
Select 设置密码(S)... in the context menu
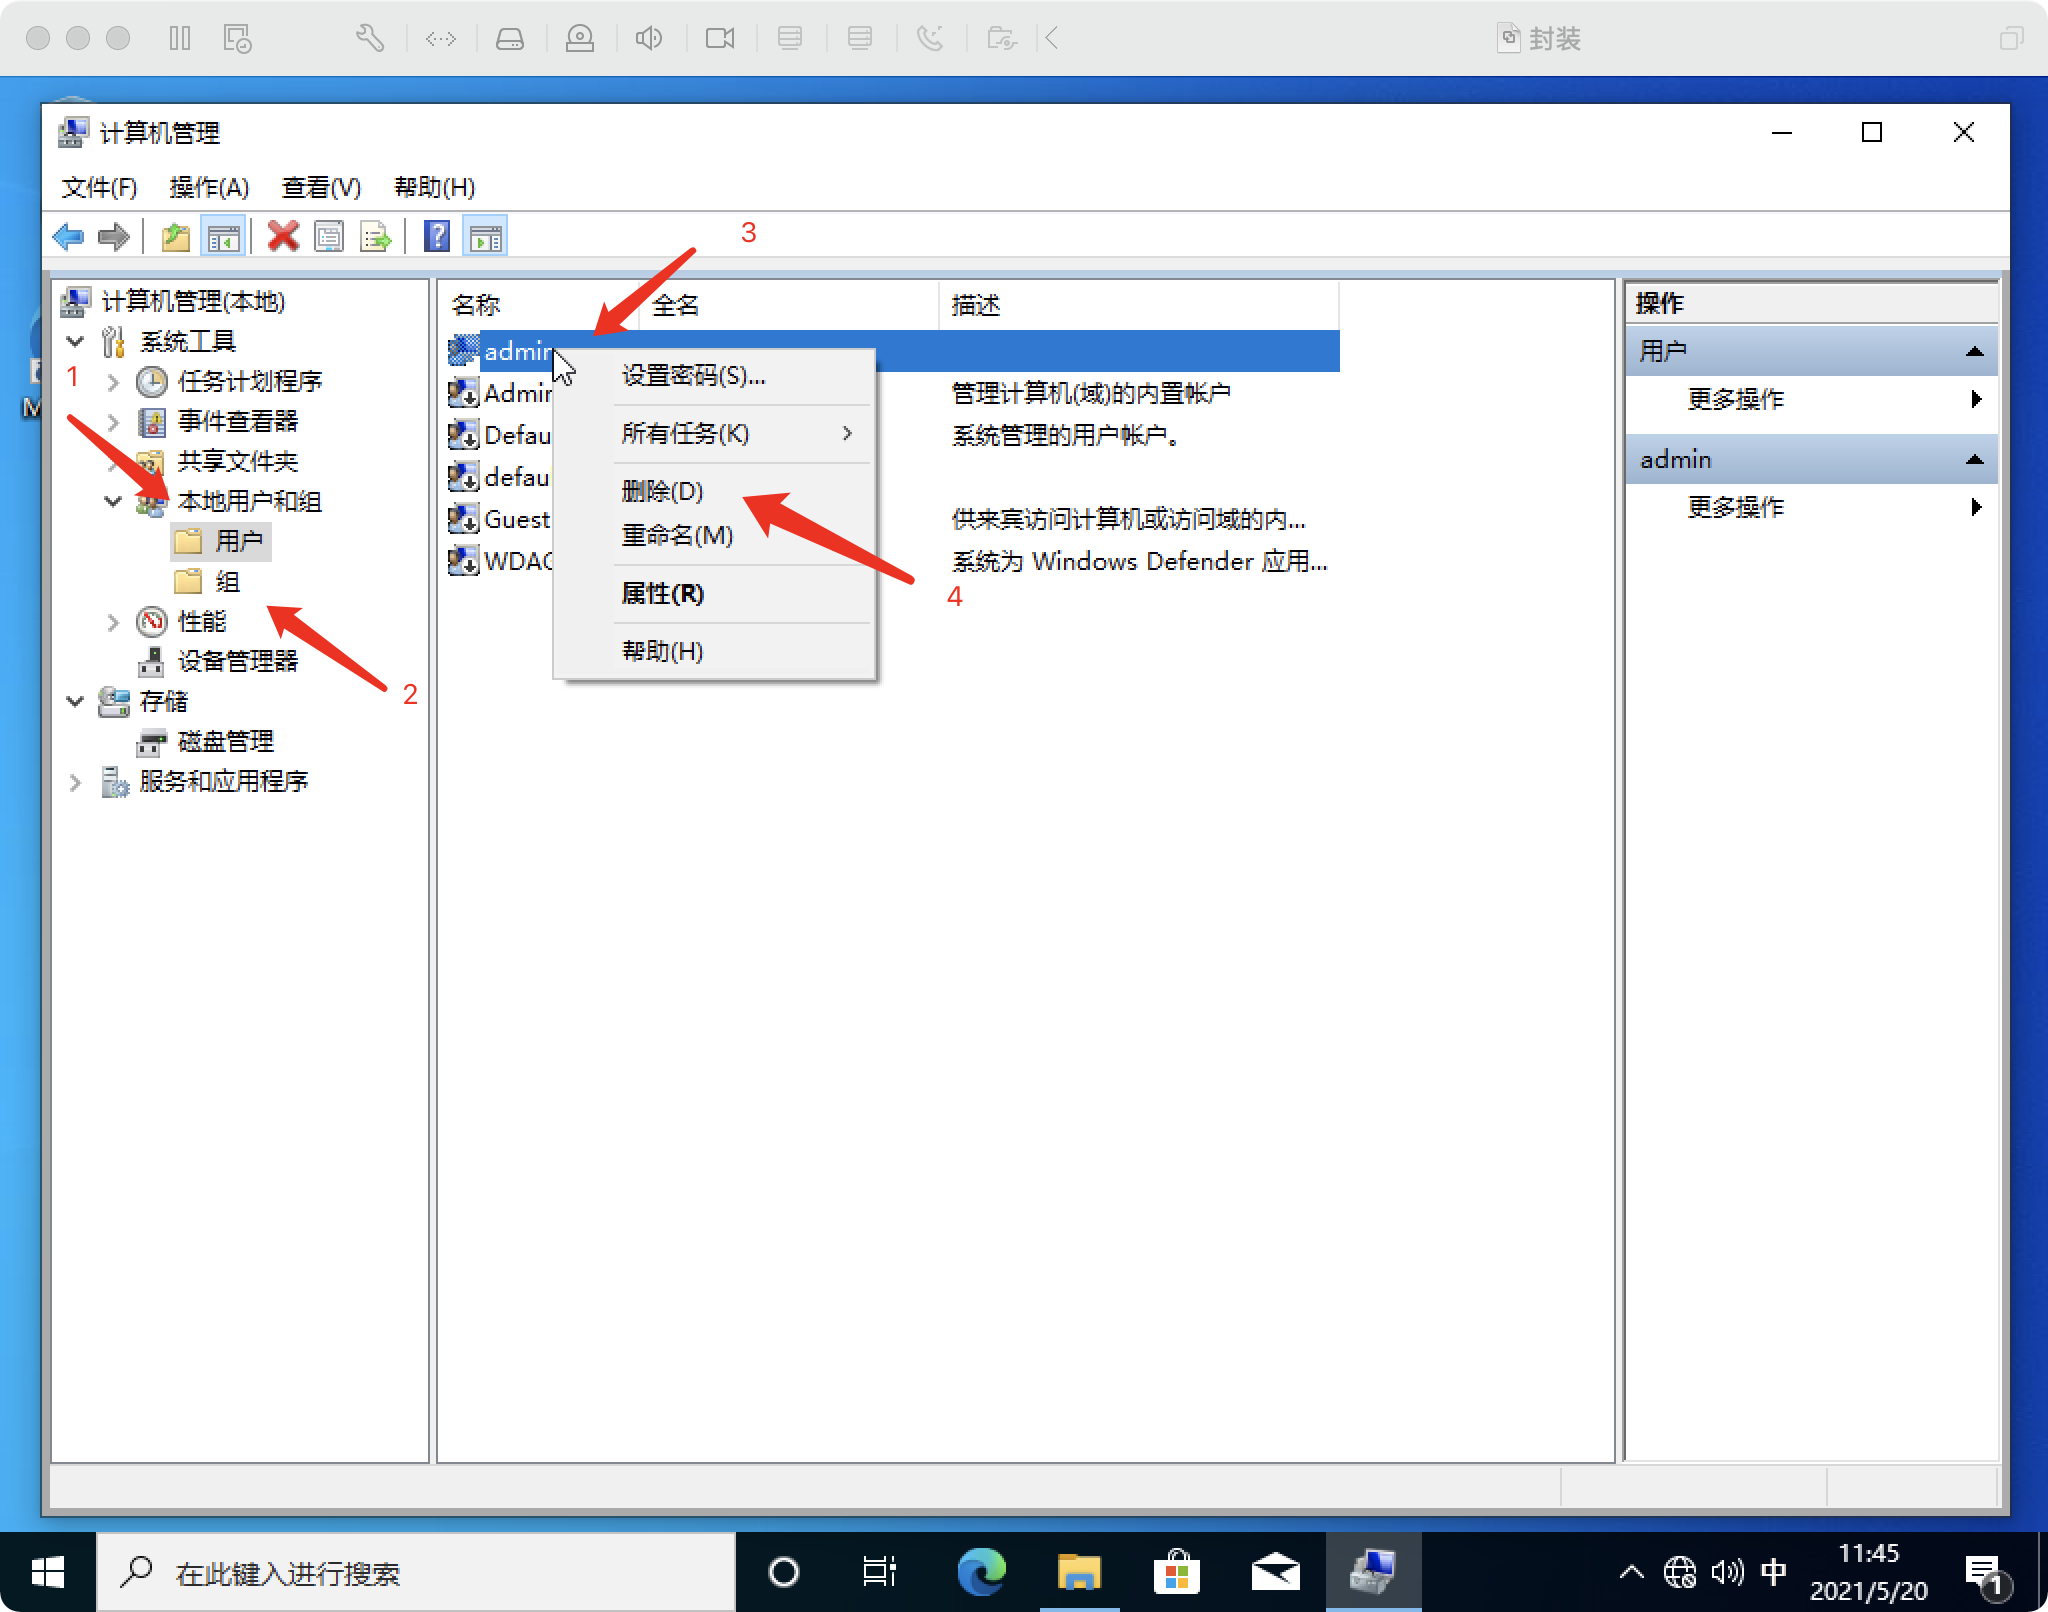[x=693, y=376]
